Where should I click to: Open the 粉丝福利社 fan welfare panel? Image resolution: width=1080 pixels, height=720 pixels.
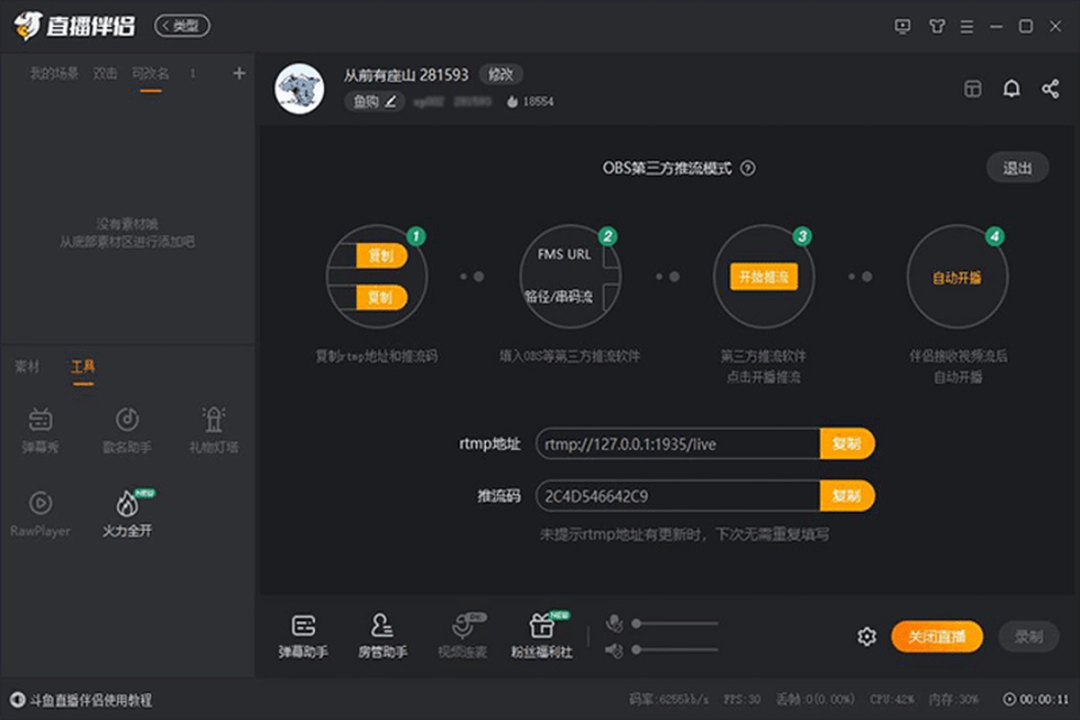coord(542,634)
